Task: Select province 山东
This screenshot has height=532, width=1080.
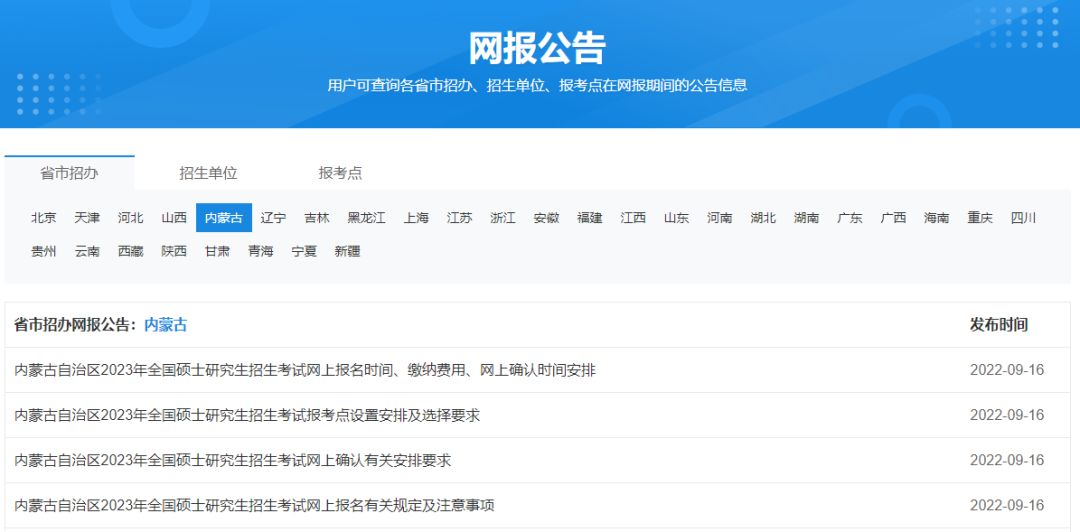Action: tap(676, 218)
